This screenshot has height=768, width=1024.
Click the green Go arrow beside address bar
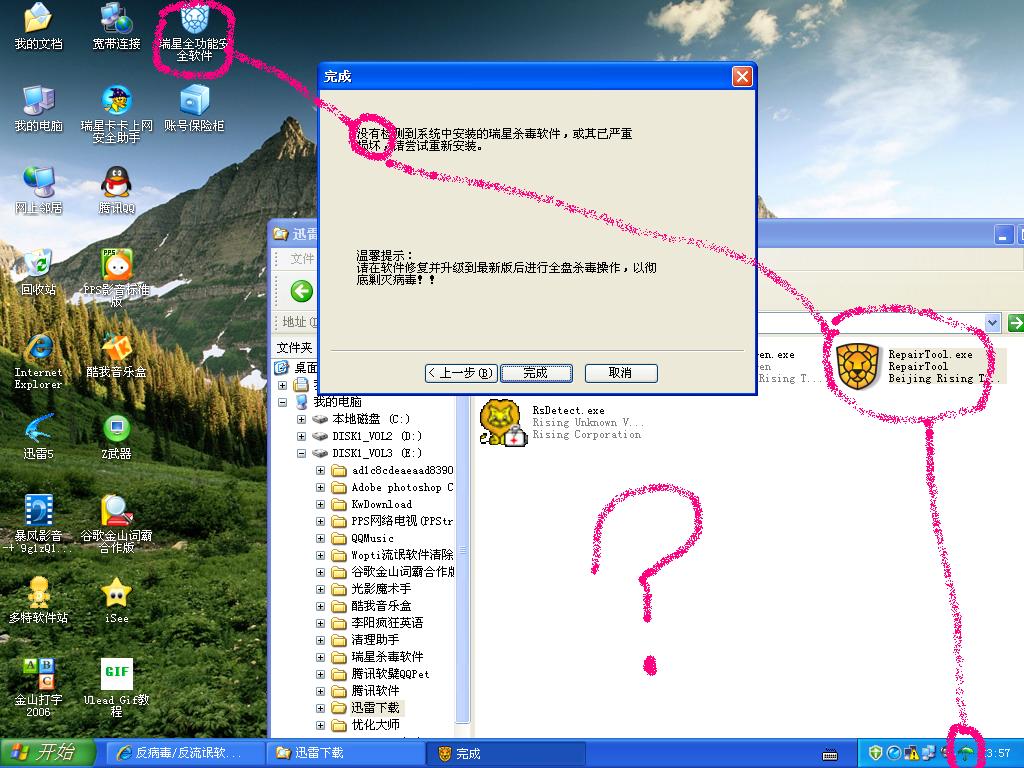pos(1015,323)
